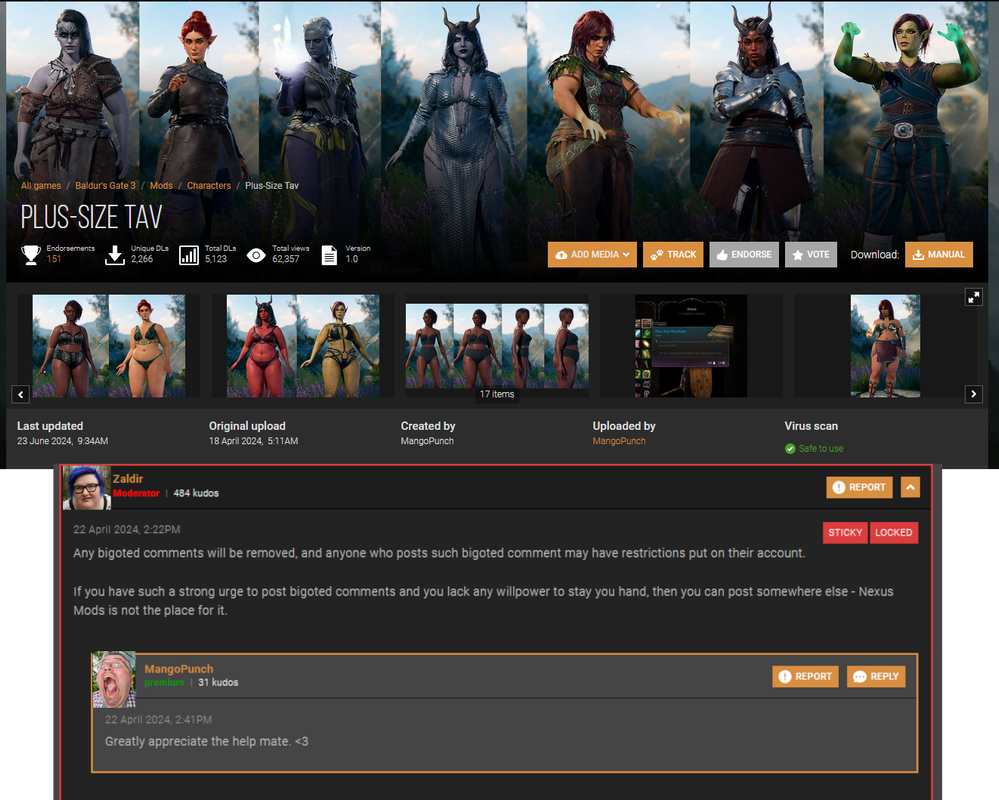Click the 5,123 total downloads value

216,259
